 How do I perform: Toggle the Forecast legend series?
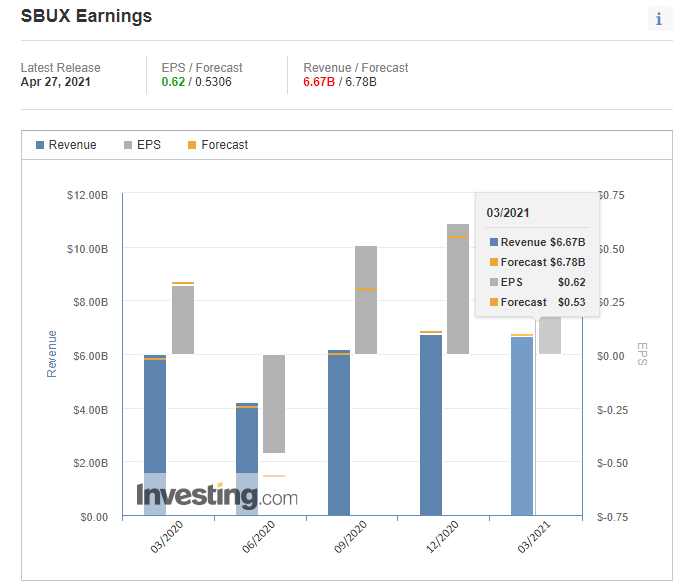[x=218, y=145]
